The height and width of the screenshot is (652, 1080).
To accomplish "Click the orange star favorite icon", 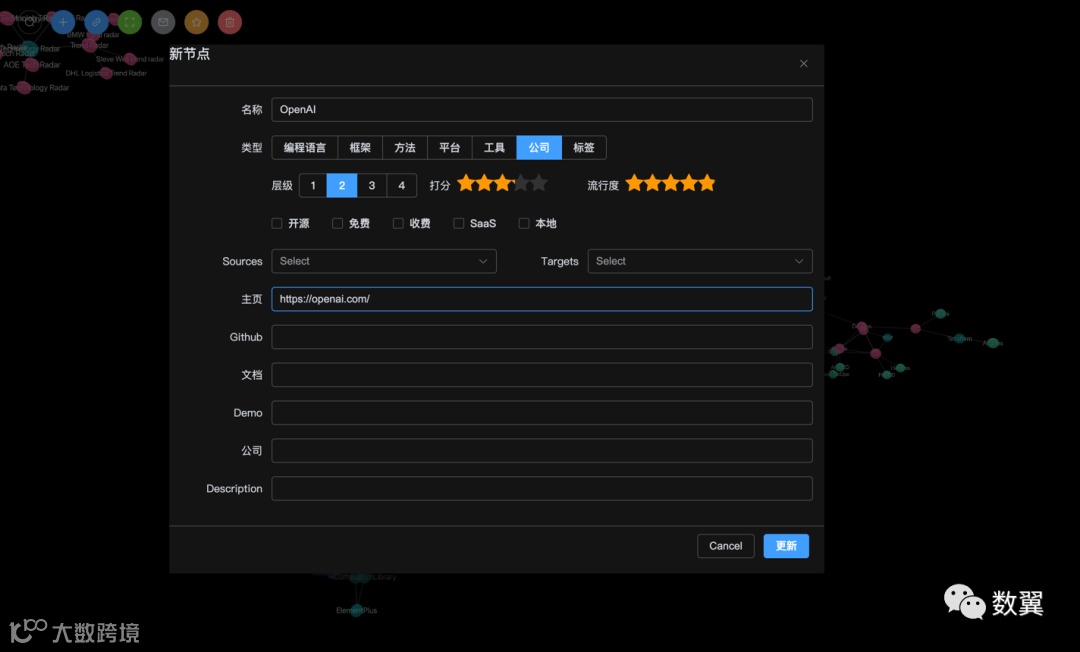I will coord(196,22).
